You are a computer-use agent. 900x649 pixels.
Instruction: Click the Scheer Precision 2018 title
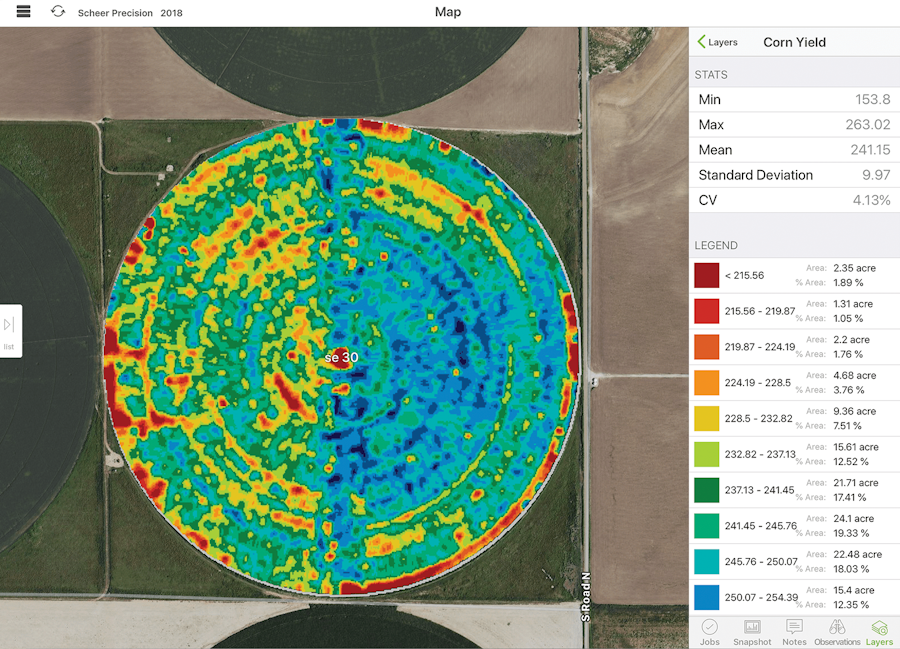point(130,13)
